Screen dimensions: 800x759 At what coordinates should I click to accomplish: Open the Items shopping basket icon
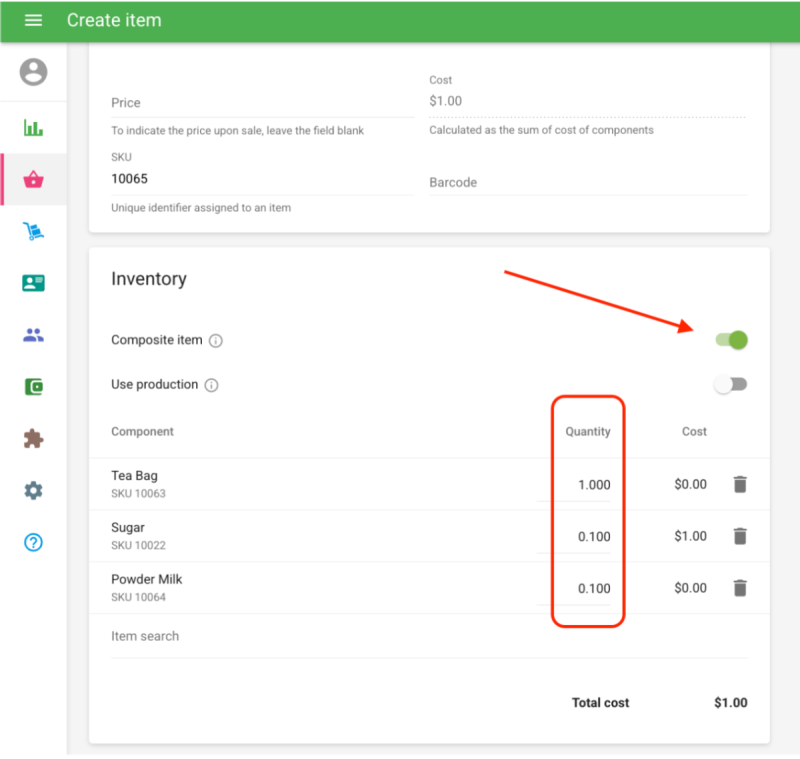(34, 180)
